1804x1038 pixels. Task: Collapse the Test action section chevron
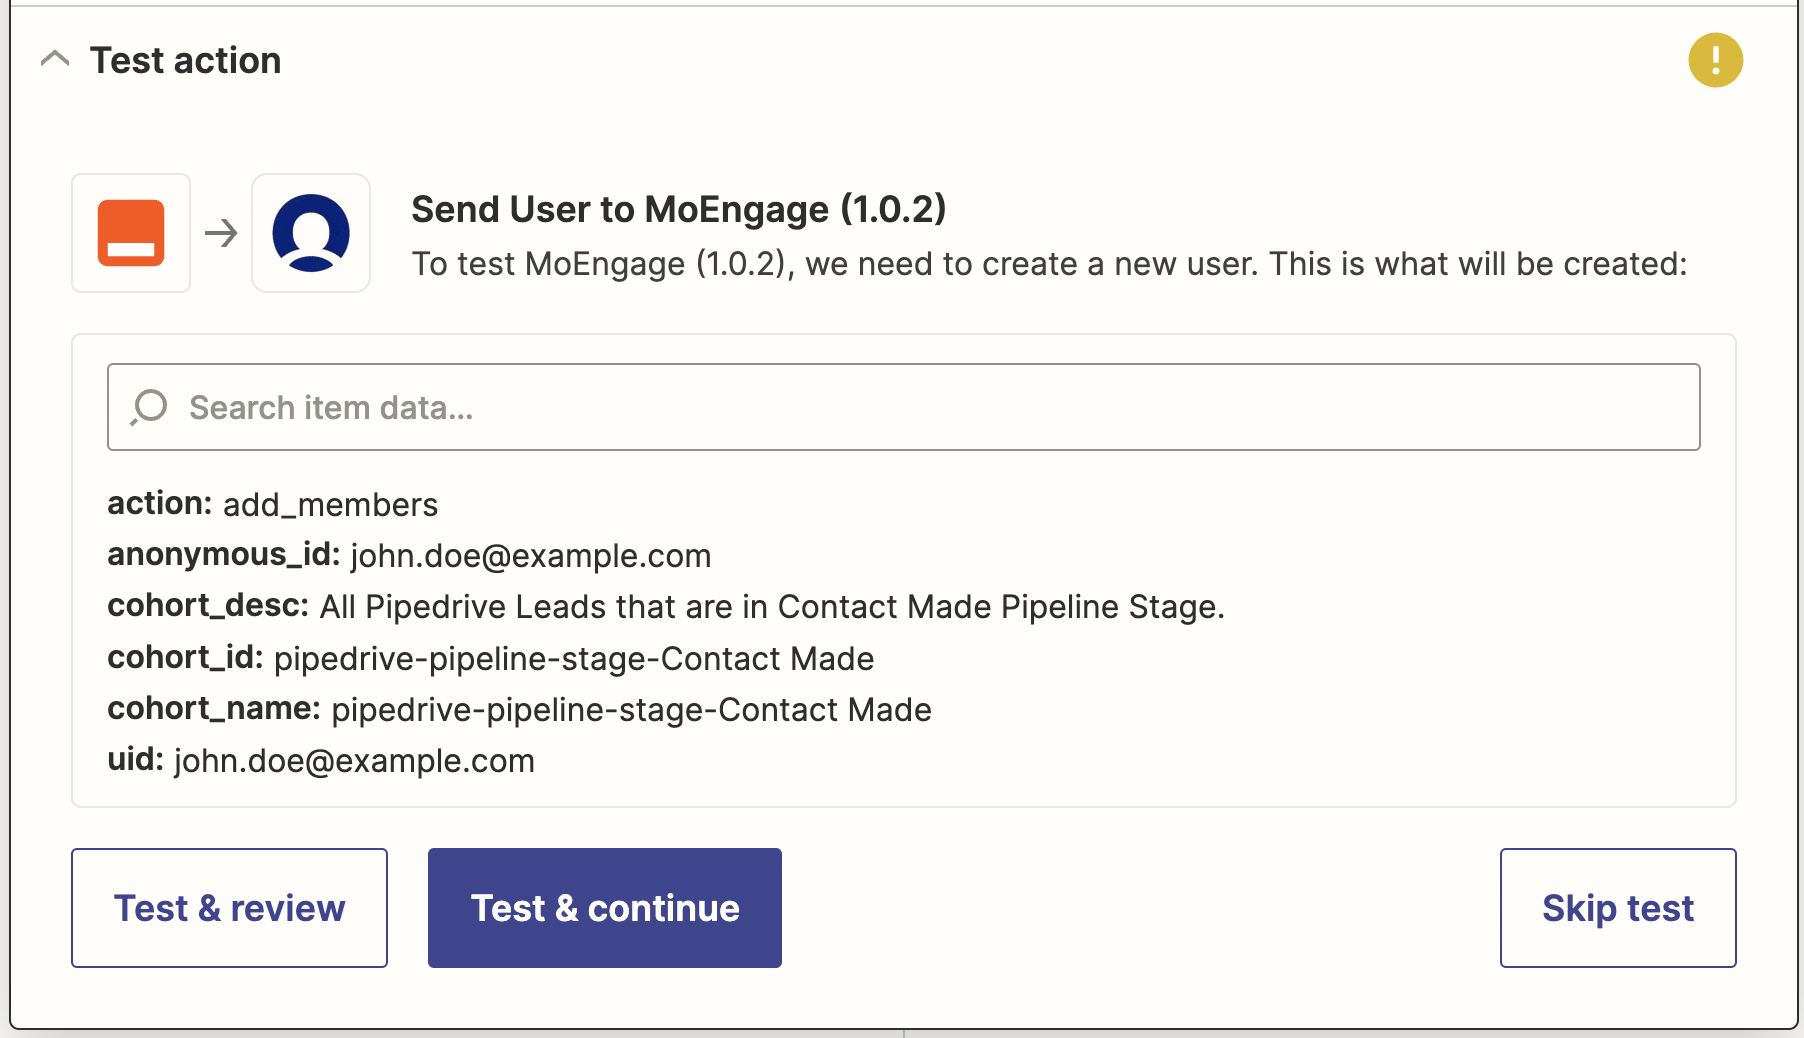point(55,60)
